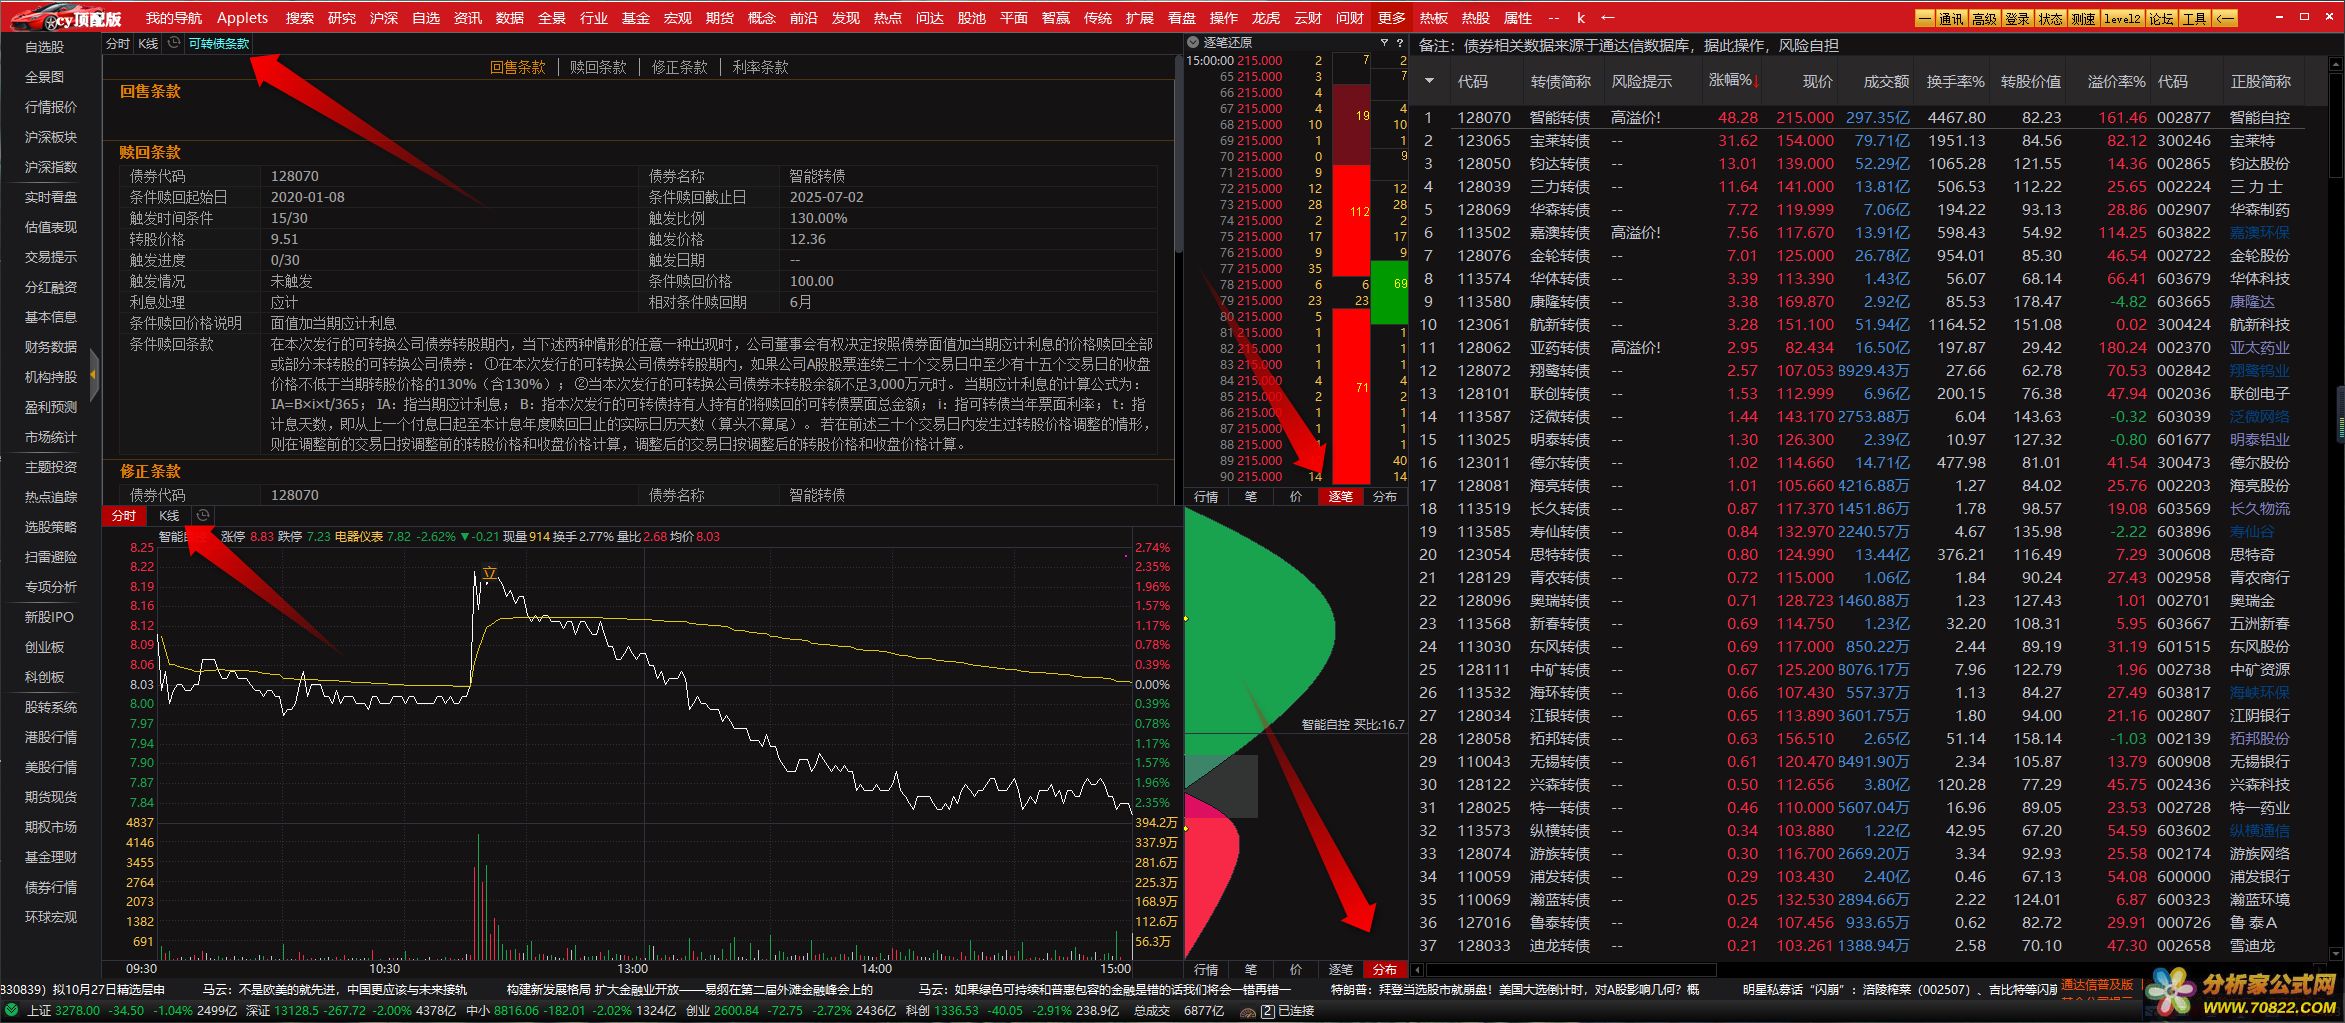The width and height of the screenshot is (2345, 1023).
Task: Click the left arrow ← in the top menu
Action: 1607,17
